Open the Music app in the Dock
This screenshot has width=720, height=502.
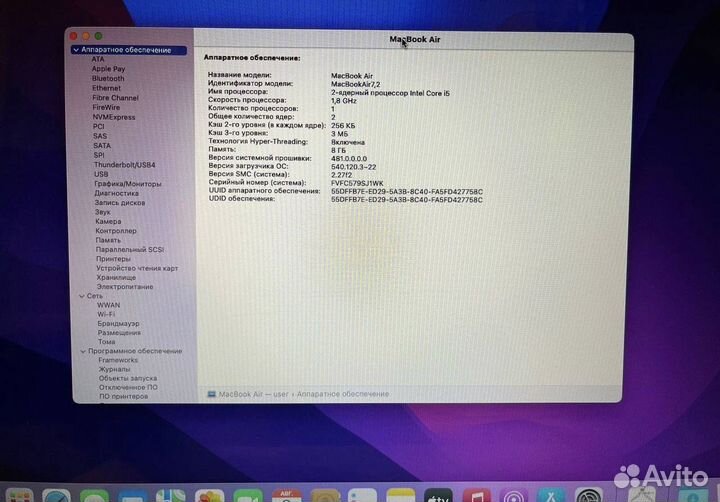coord(477,496)
